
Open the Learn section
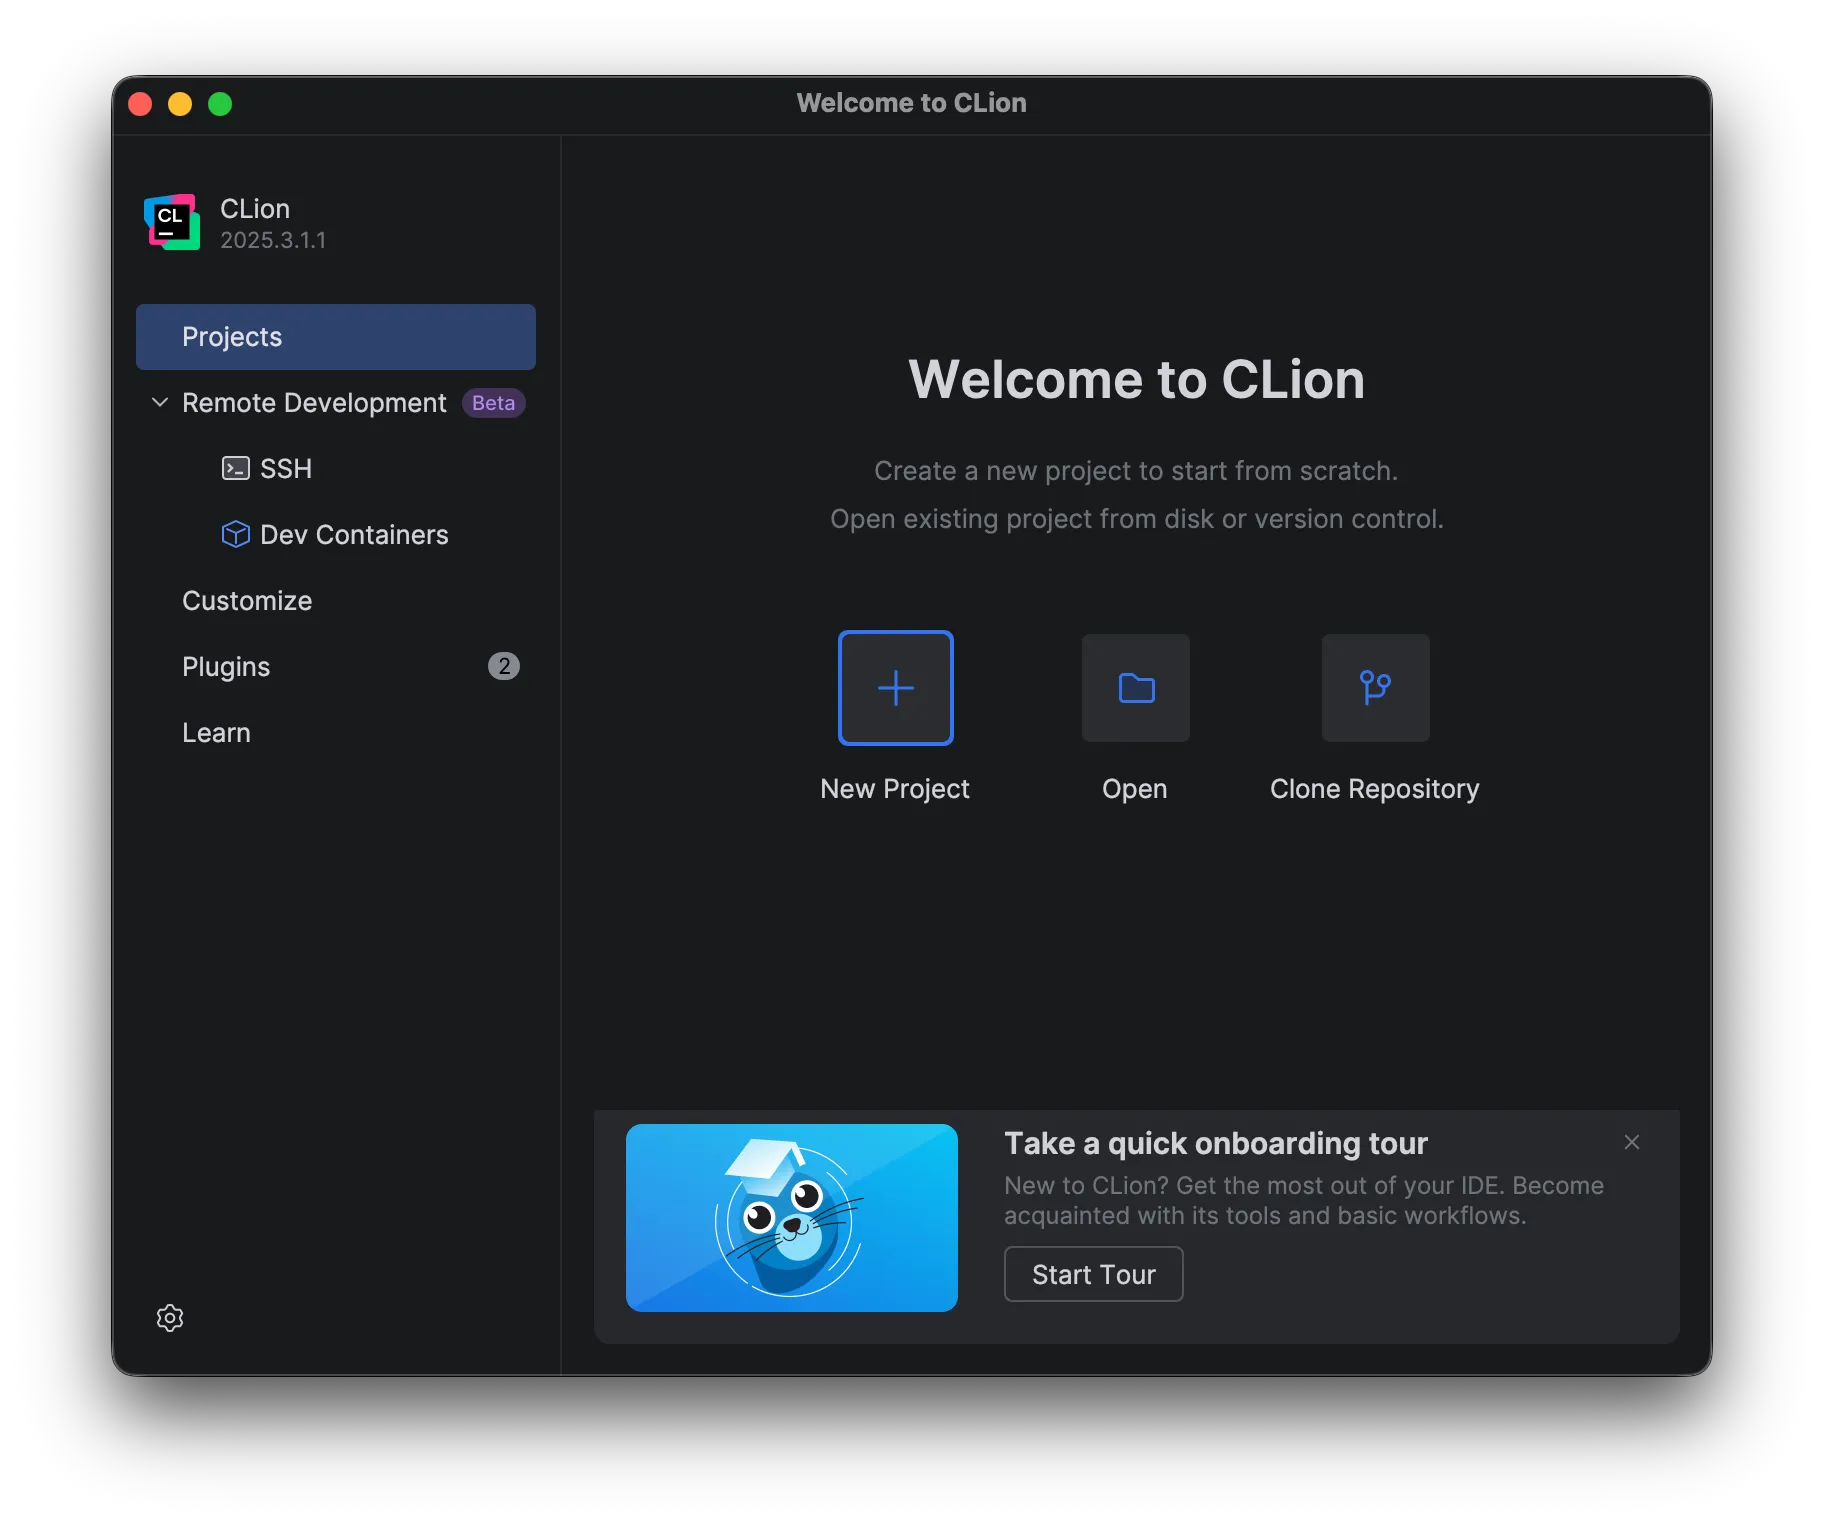click(x=216, y=732)
